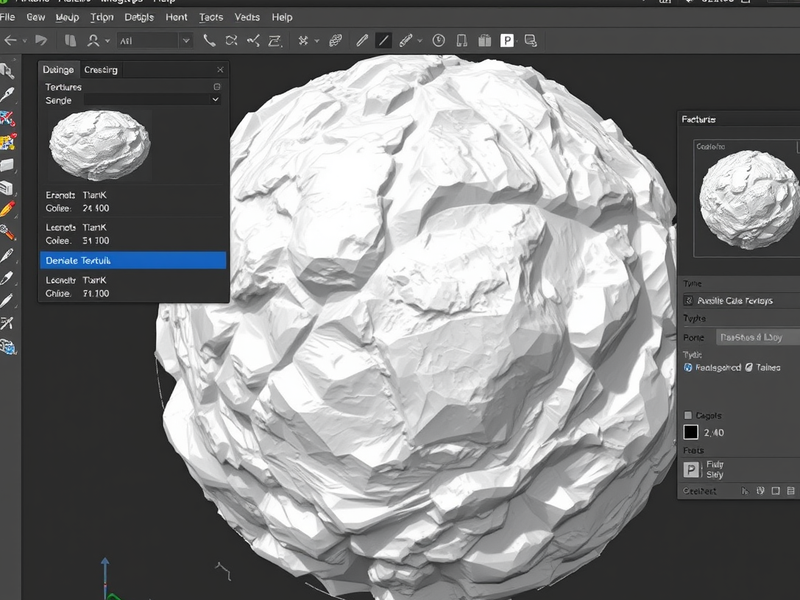Screen dimensions: 800x600
Task: Click the chain link icon in the toolbar
Action: pos(335,40)
